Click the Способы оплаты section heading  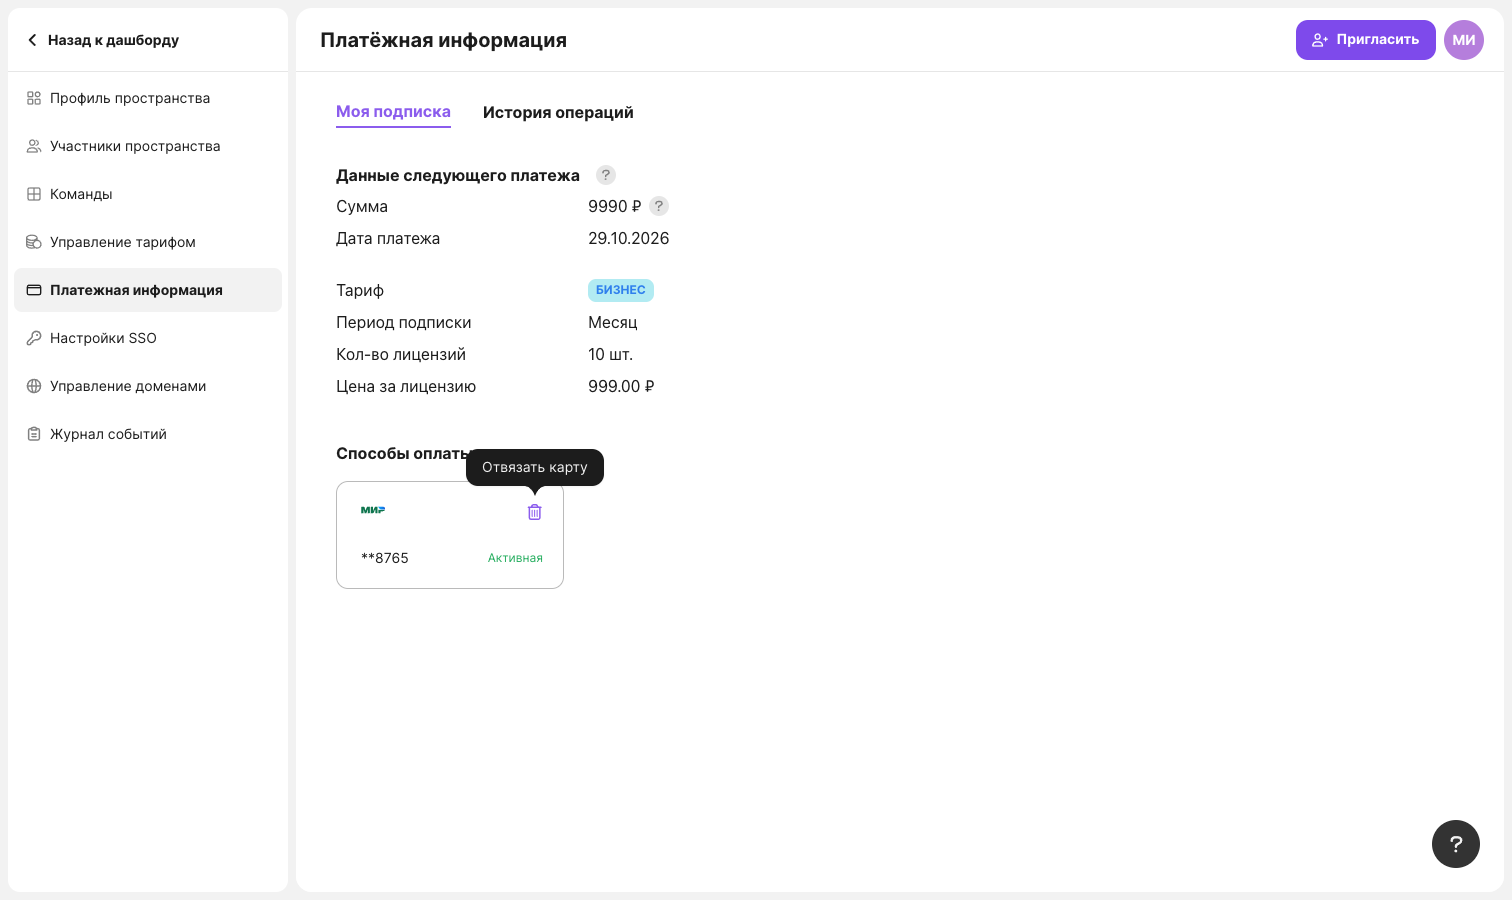point(402,453)
